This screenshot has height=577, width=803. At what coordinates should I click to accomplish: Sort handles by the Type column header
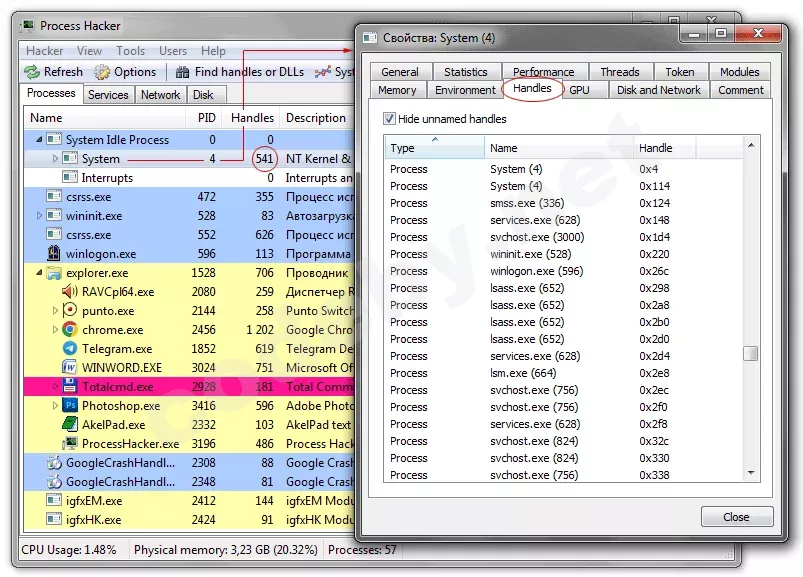(408, 147)
